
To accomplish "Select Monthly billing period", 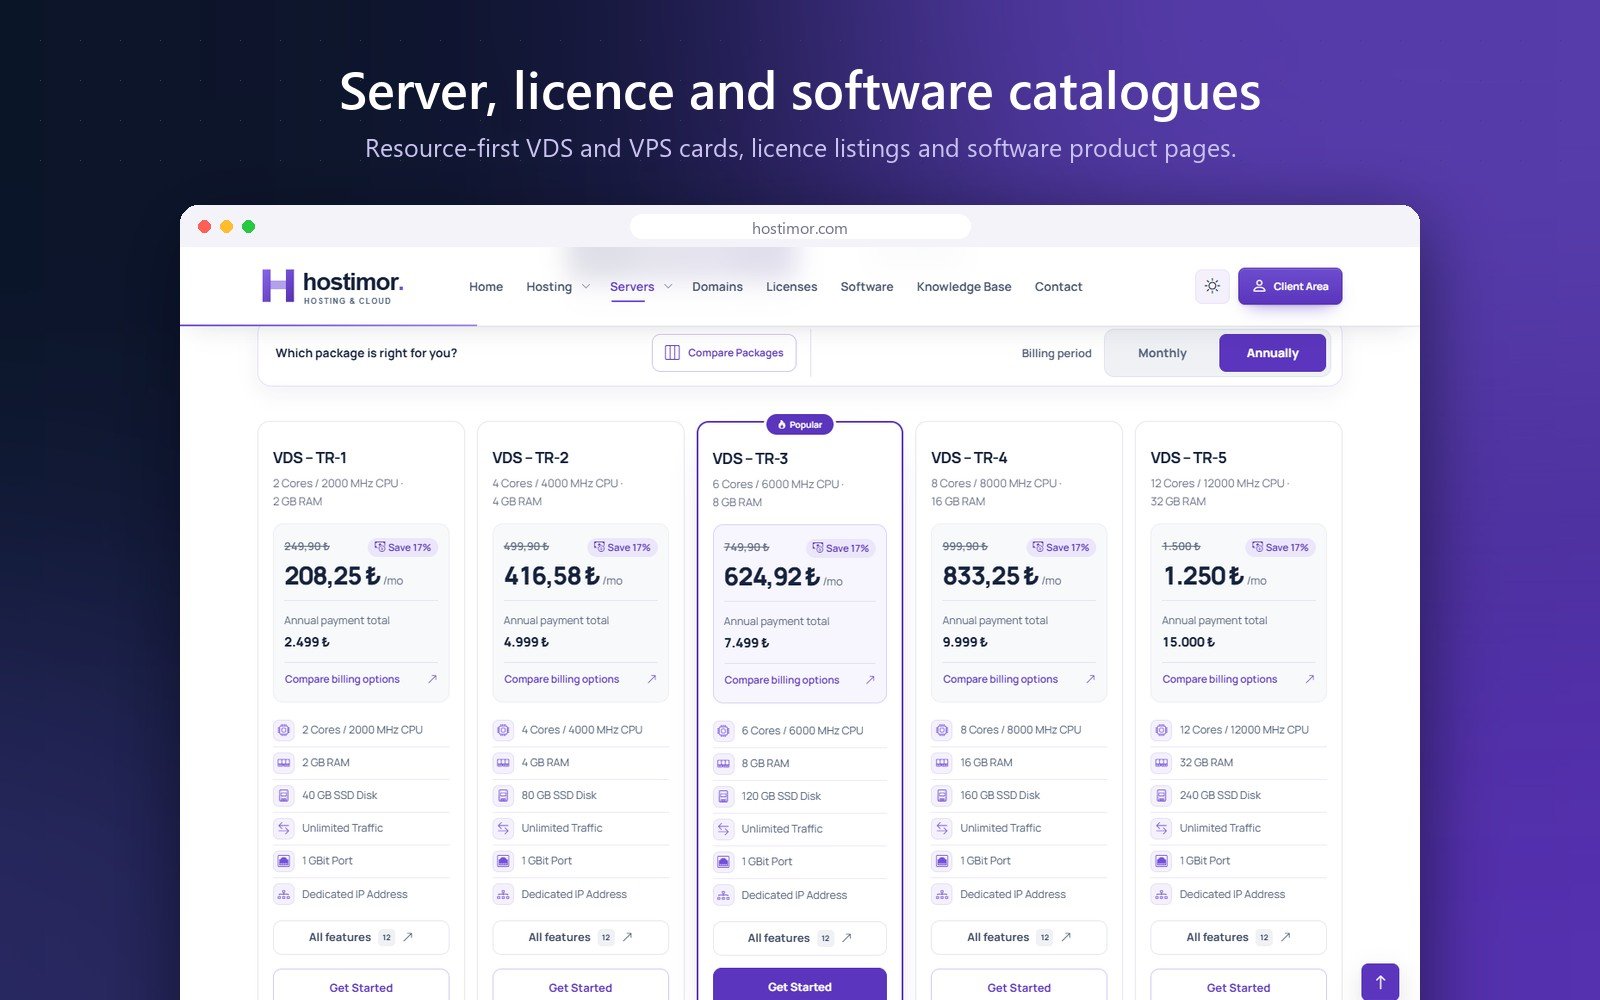I will click(x=1162, y=353).
